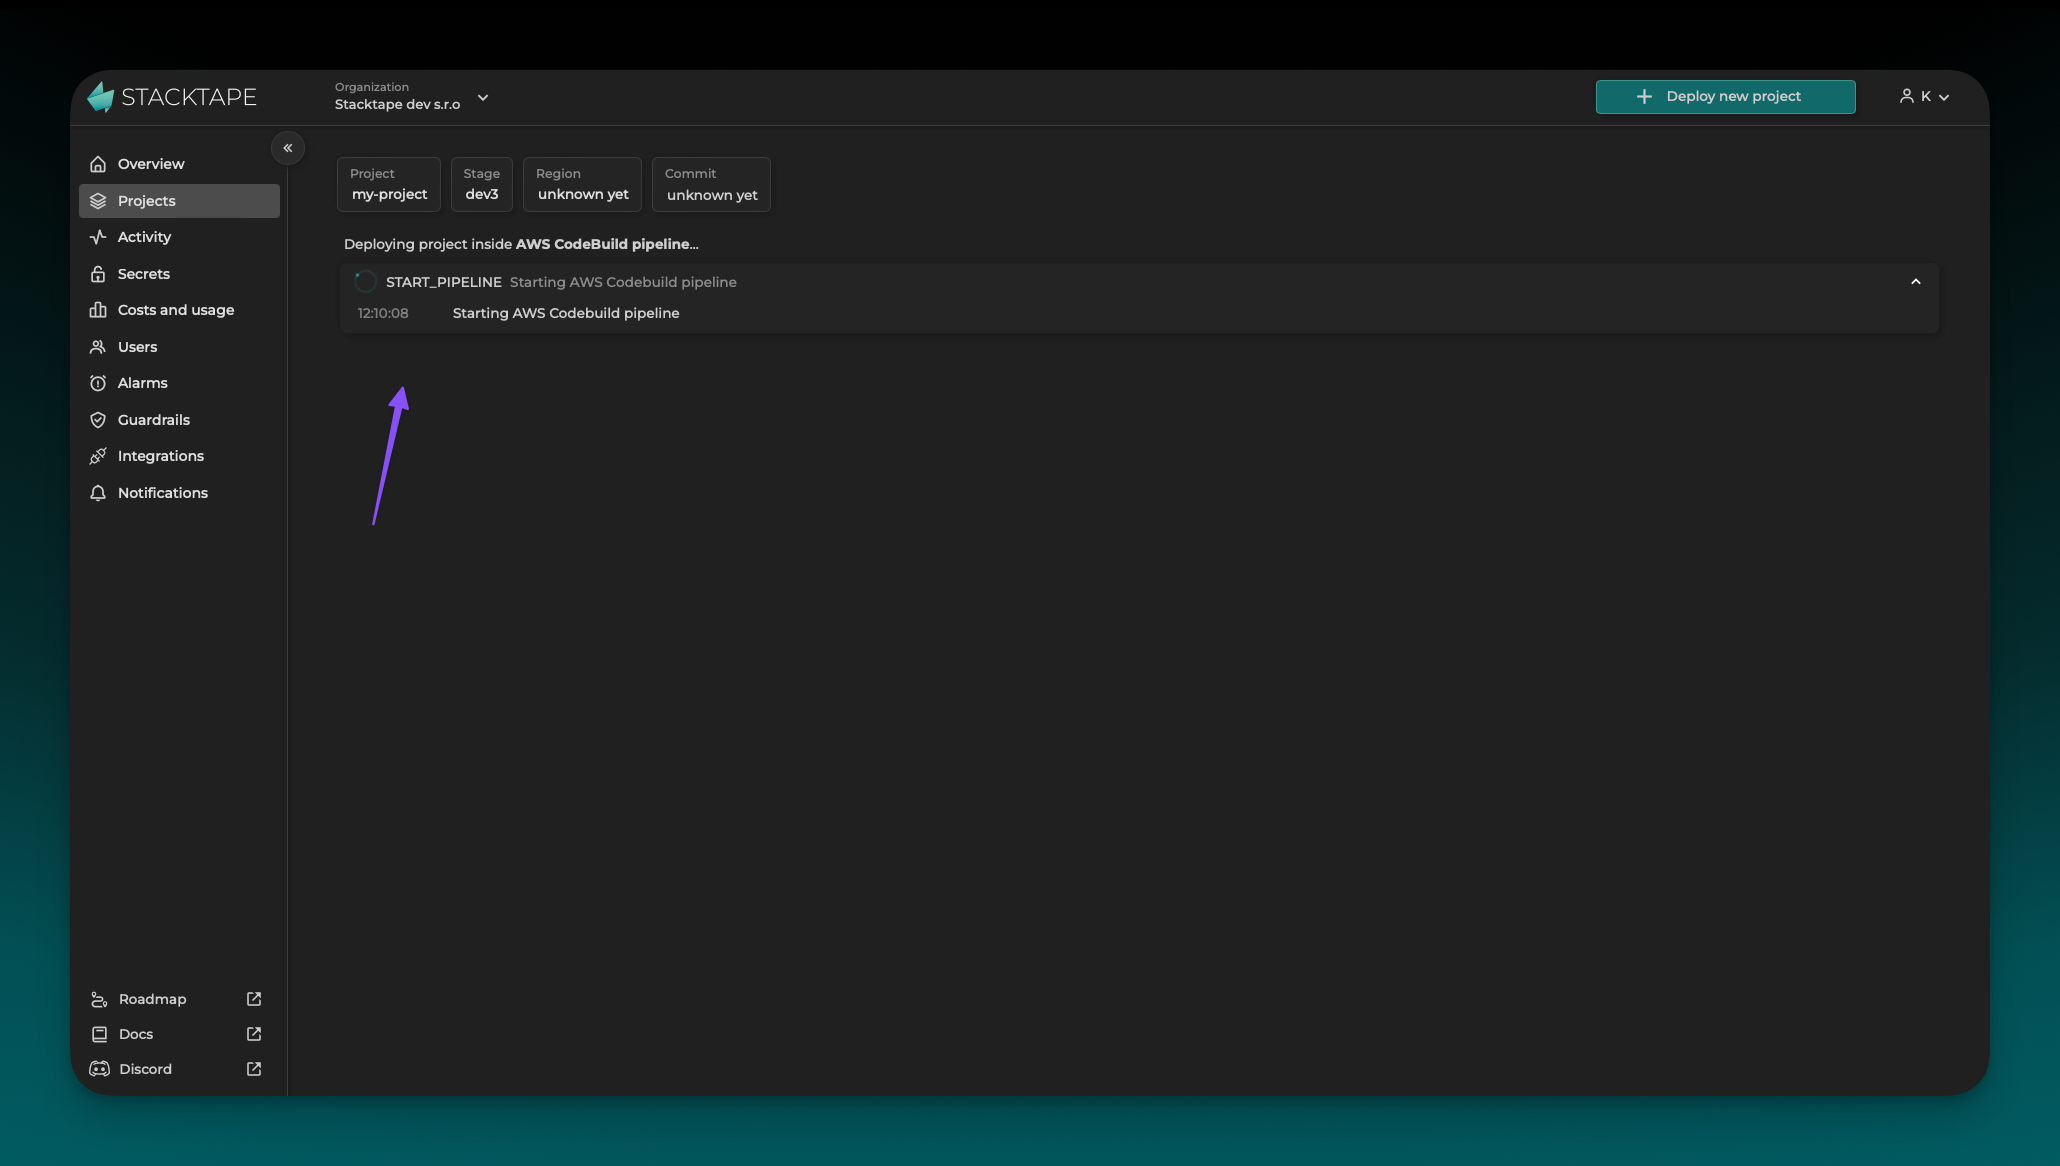This screenshot has width=2060, height=1166.
Task: Open the Users people icon
Action: pos(98,347)
